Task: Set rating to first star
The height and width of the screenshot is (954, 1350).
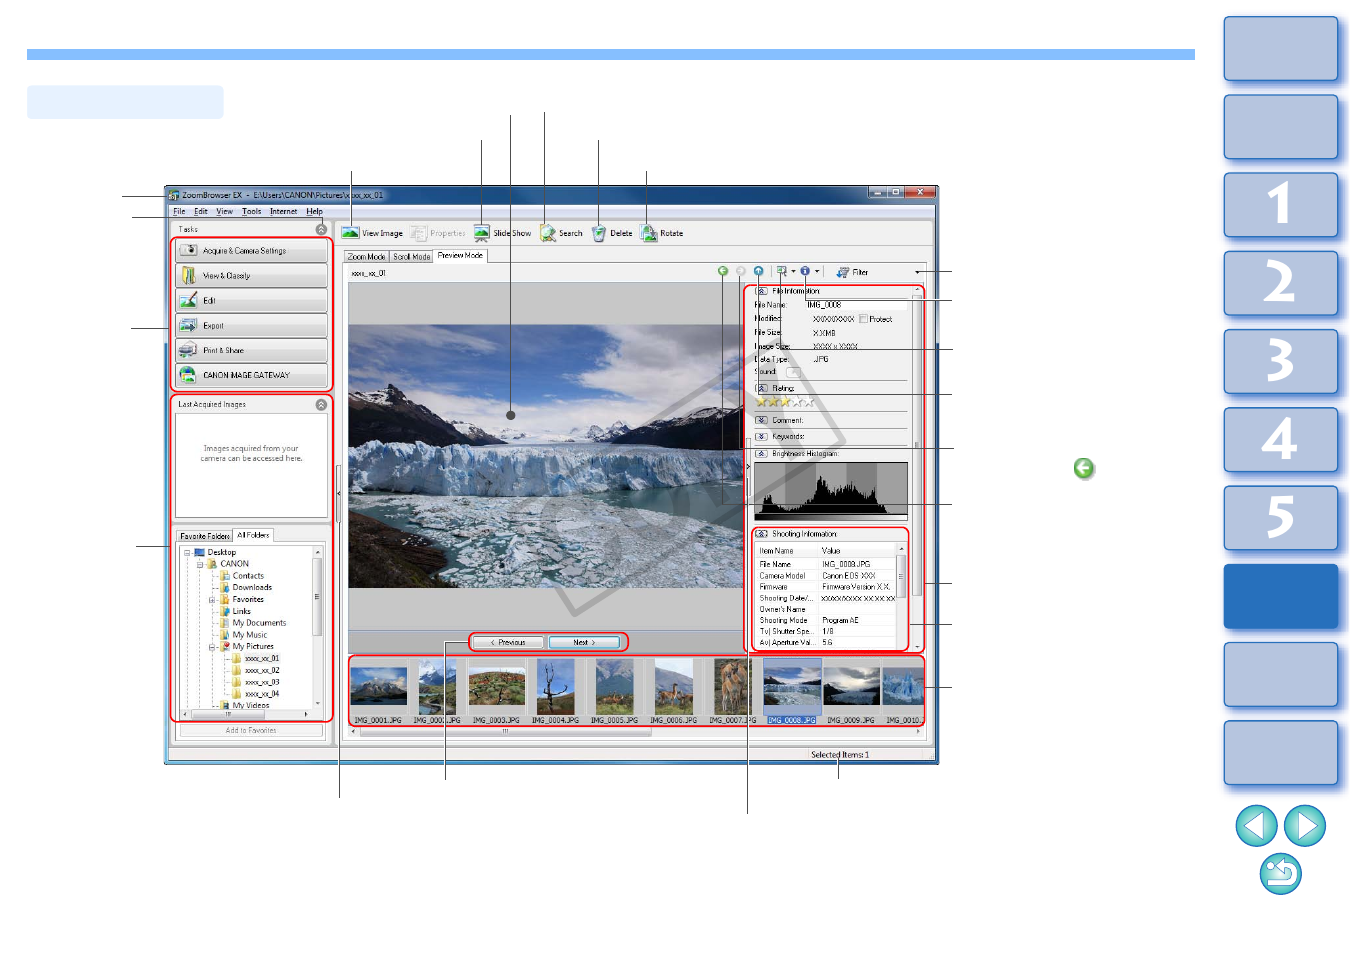Action: click(762, 402)
